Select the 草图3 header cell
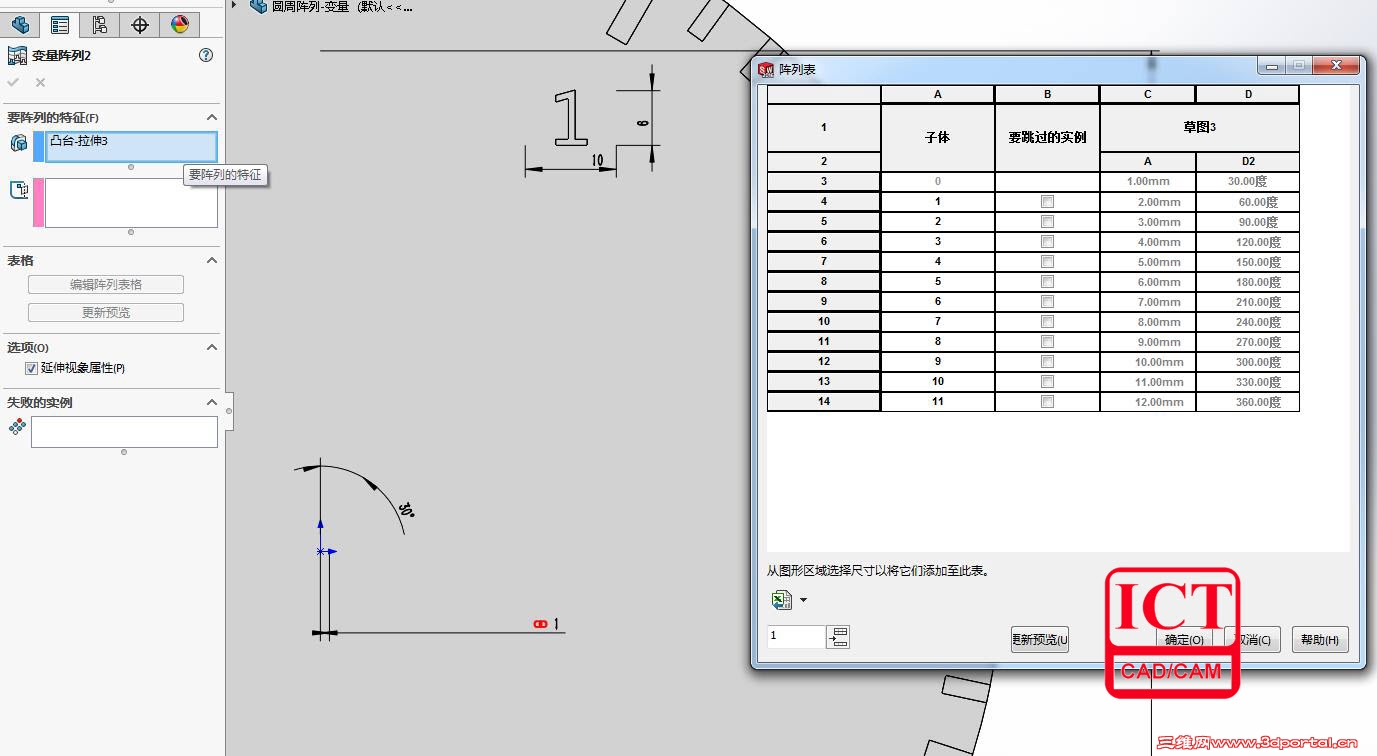The image size is (1377, 756). 1199,128
